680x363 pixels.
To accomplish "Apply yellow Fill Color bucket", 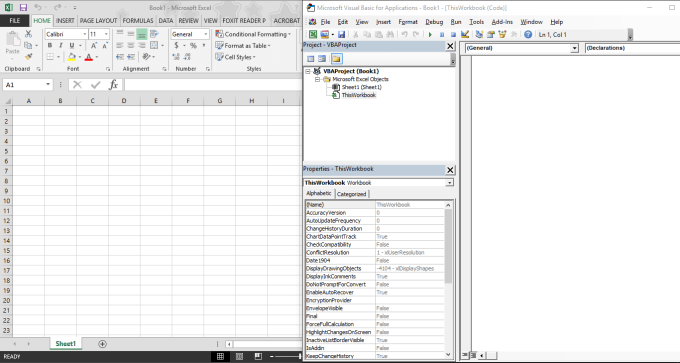I will (x=72, y=57).
